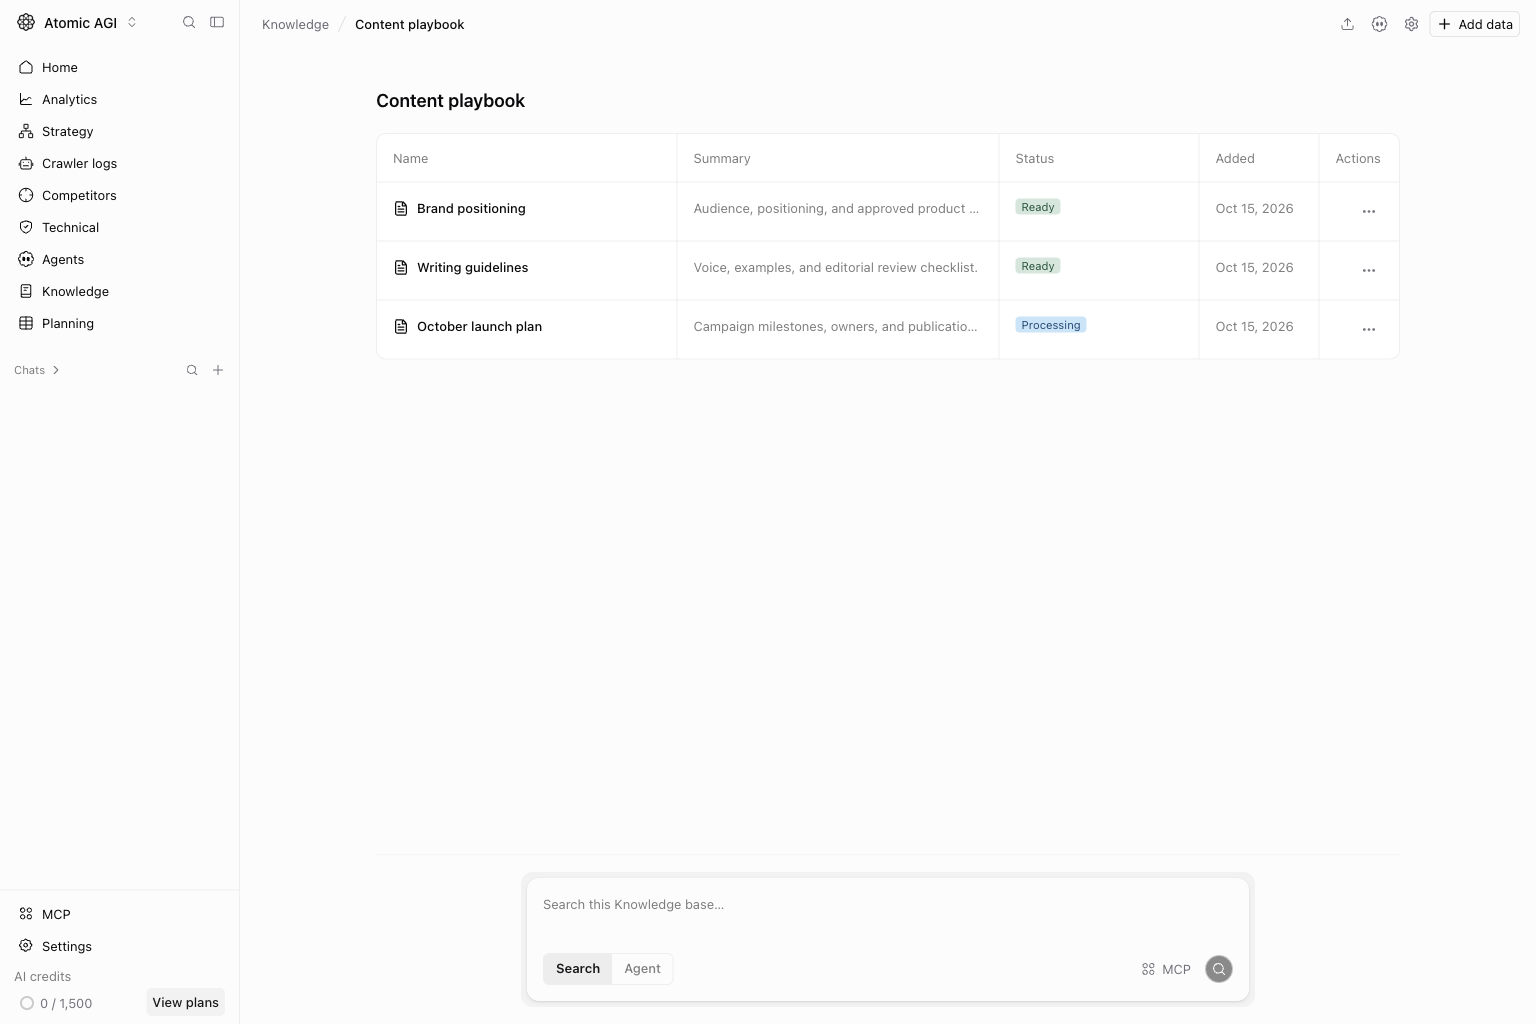Viewport: 1536px width, 1024px height.
Task: Open knowledge base settings gear icon
Action: [x=1411, y=24]
